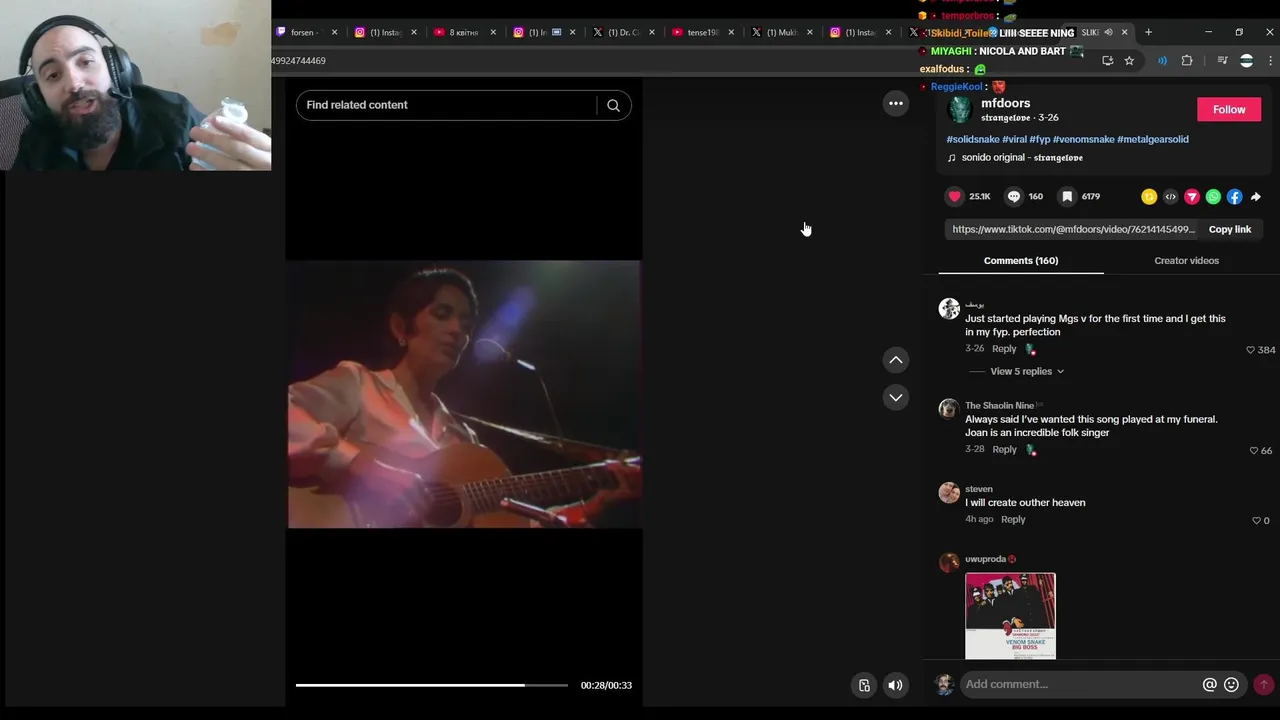
Task: Reply to steven's comment
Action: pos(1013,519)
